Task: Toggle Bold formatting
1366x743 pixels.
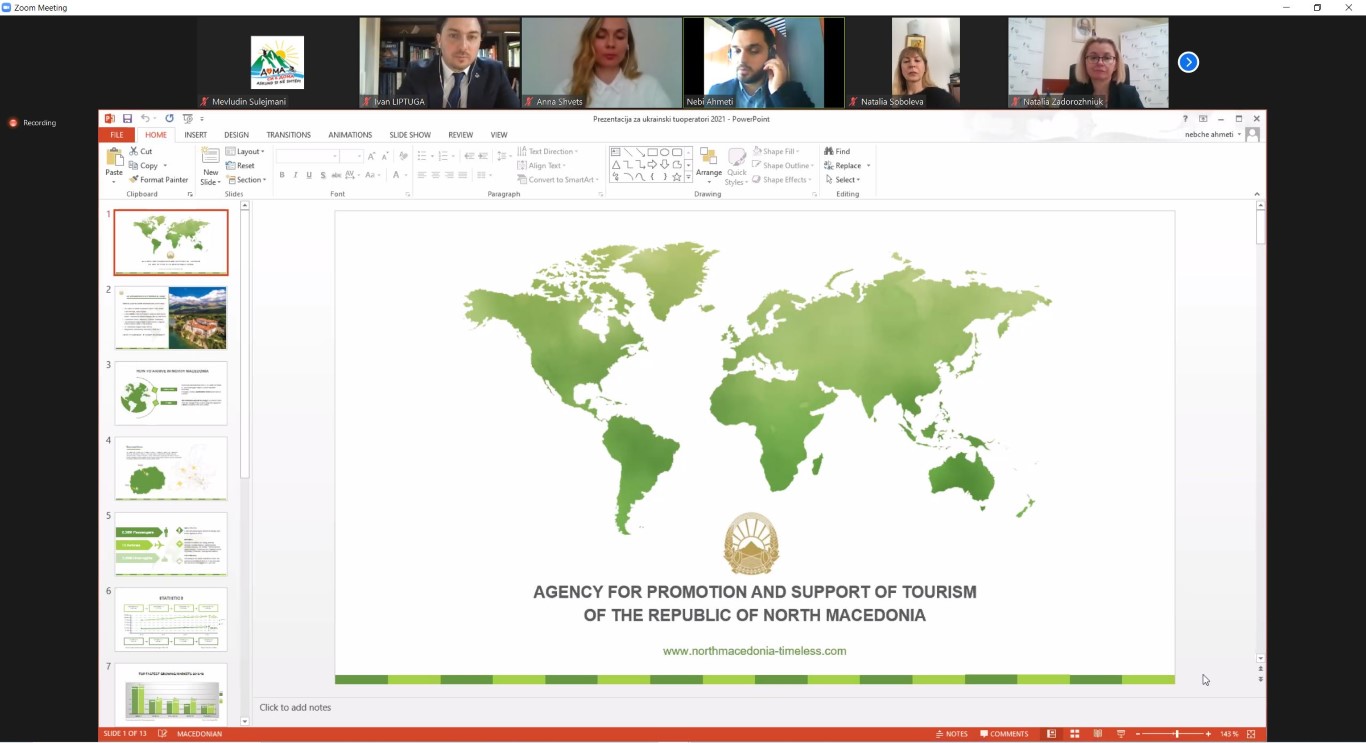Action: point(282,175)
